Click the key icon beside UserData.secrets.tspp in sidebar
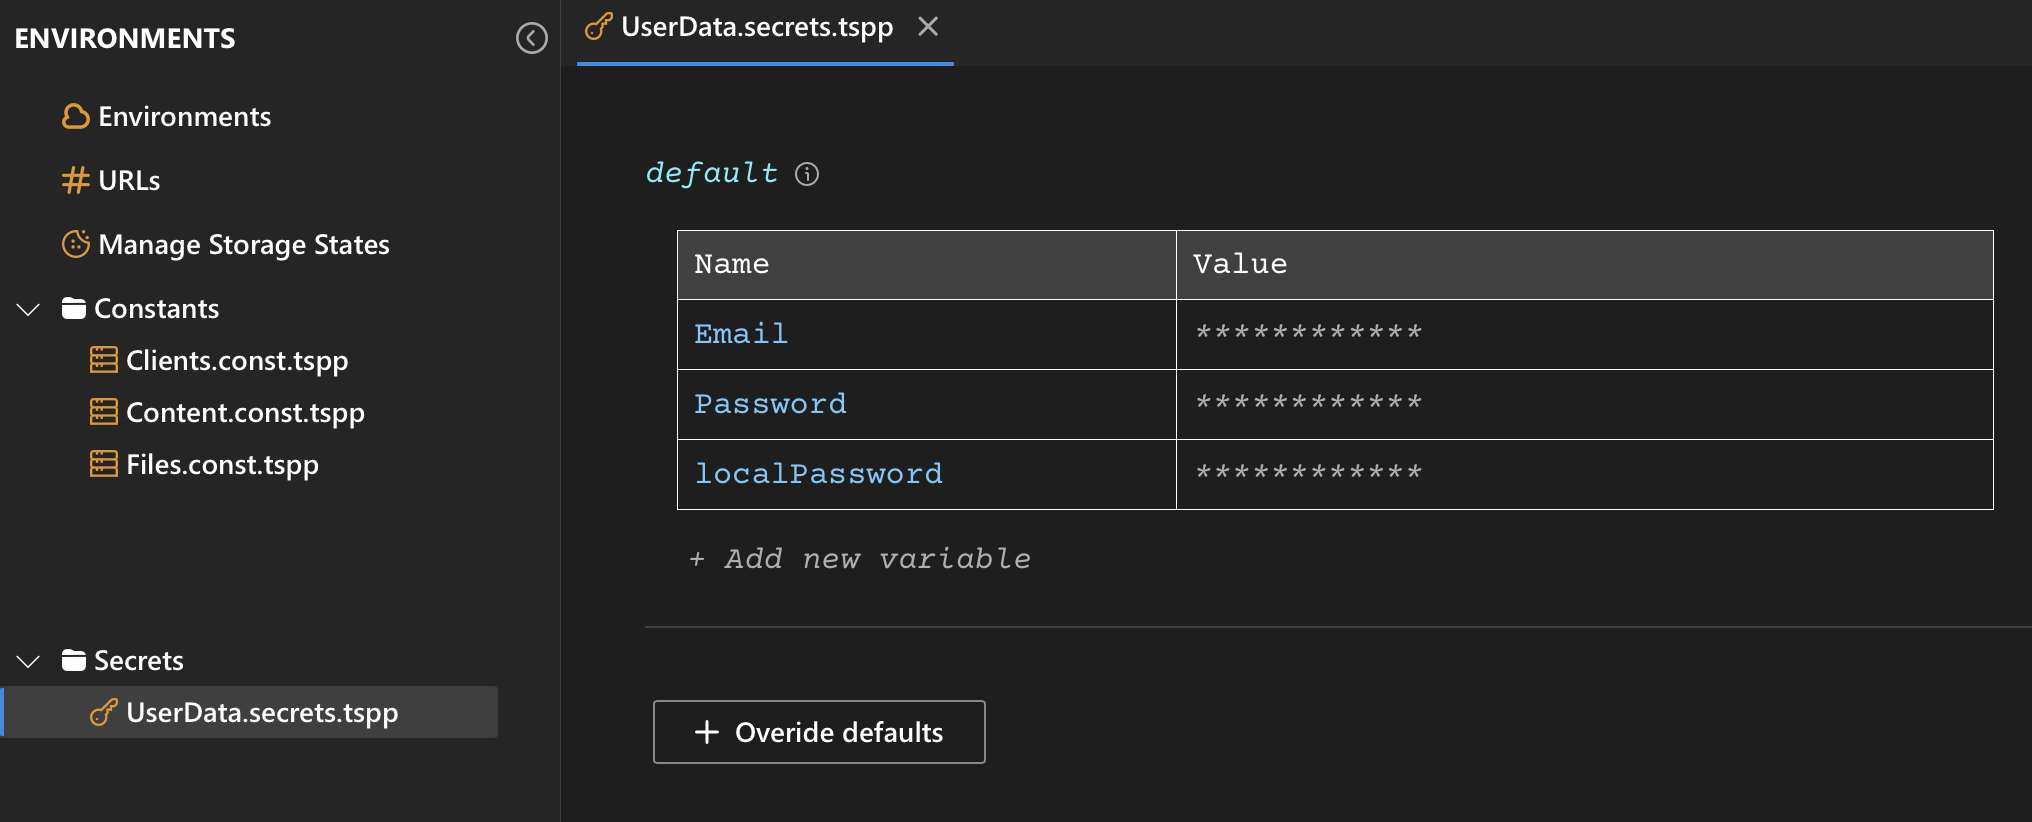The width and height of the screenshot is (2032, 822). click(x=104, y=712)
